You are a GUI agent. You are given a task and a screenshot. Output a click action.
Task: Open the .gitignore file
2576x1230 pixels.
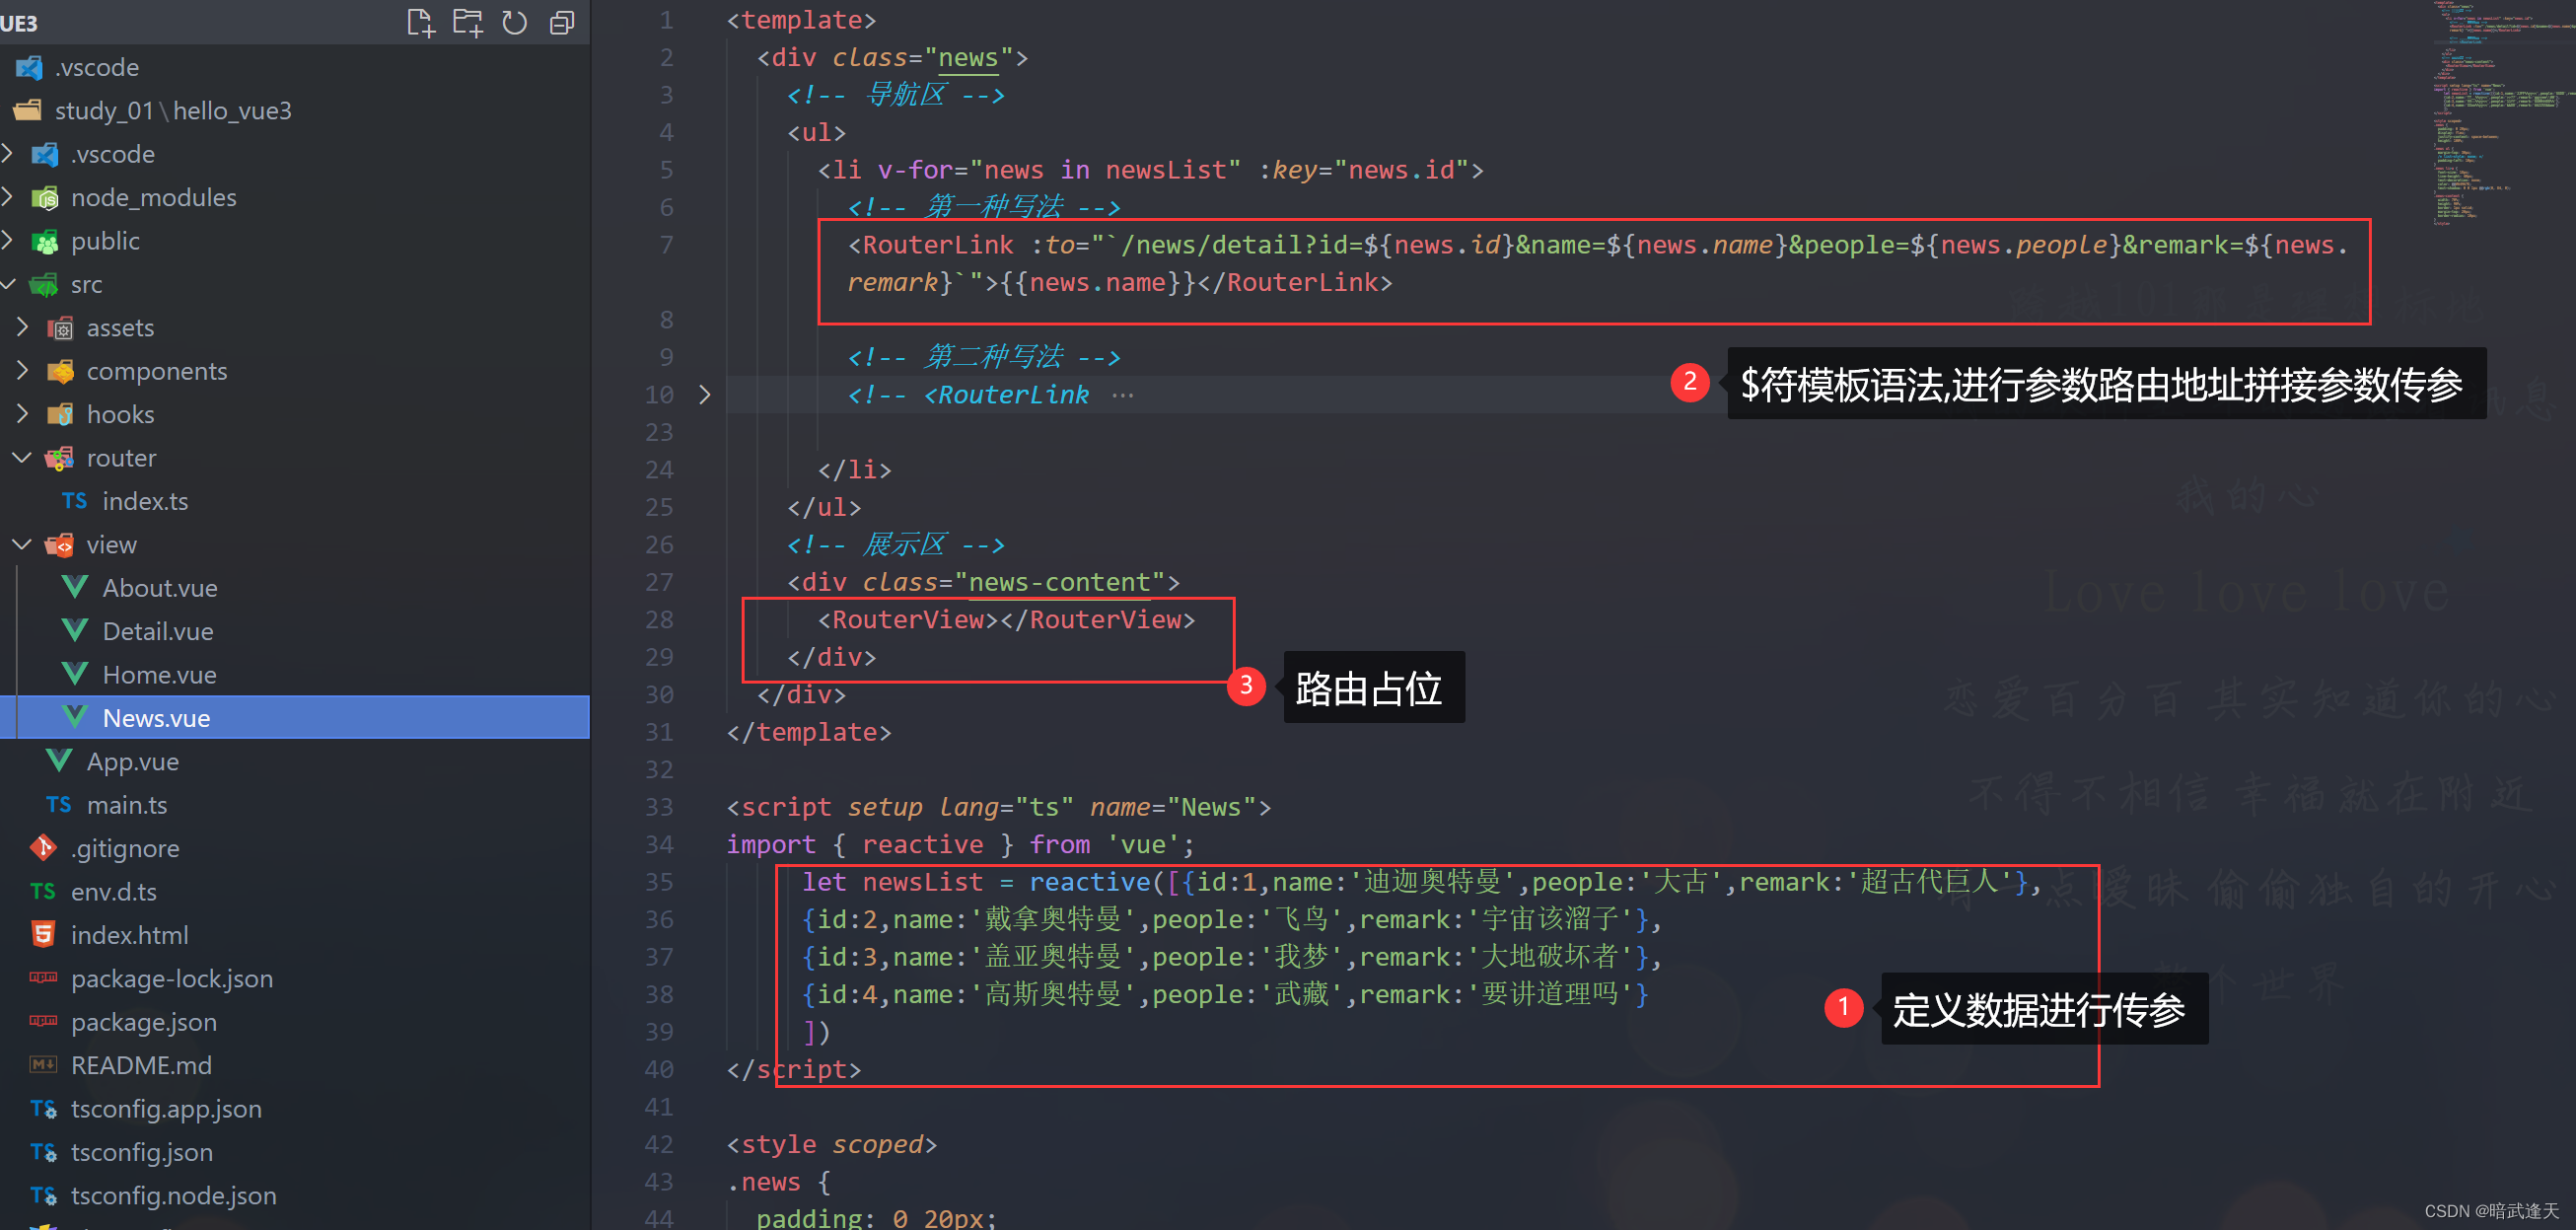(x=125, y=848)
